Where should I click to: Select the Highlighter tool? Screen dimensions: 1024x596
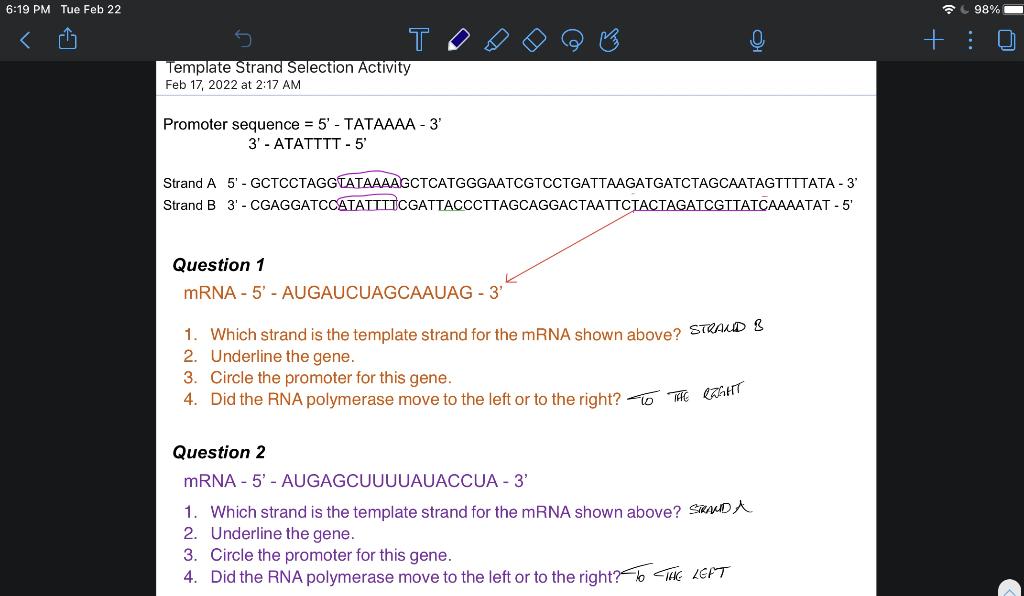click(x=496, y=40)
